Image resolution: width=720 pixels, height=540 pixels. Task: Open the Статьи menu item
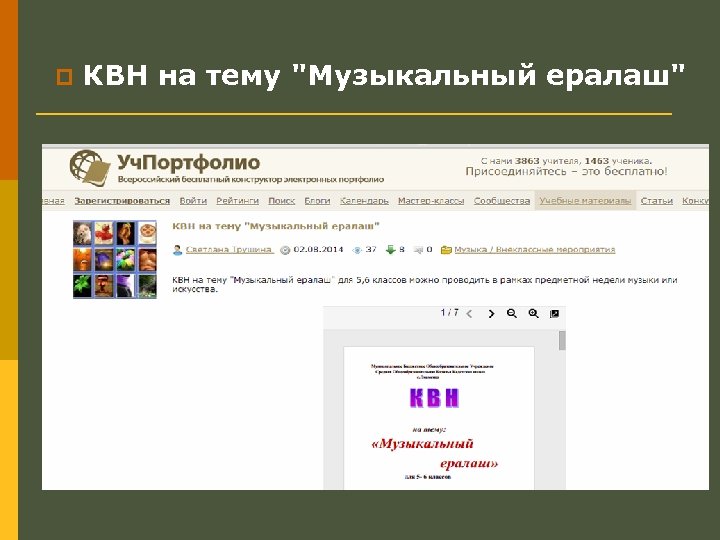coord(657,201)
